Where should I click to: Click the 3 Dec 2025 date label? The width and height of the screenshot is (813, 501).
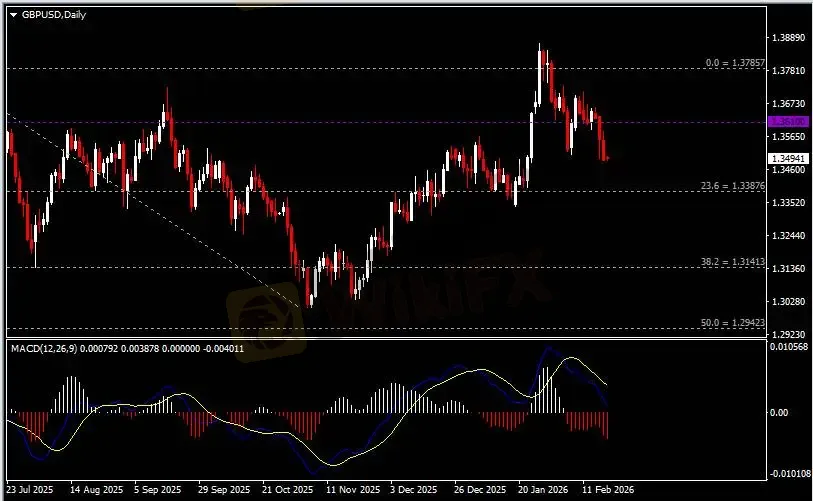(x=414, y=490)
